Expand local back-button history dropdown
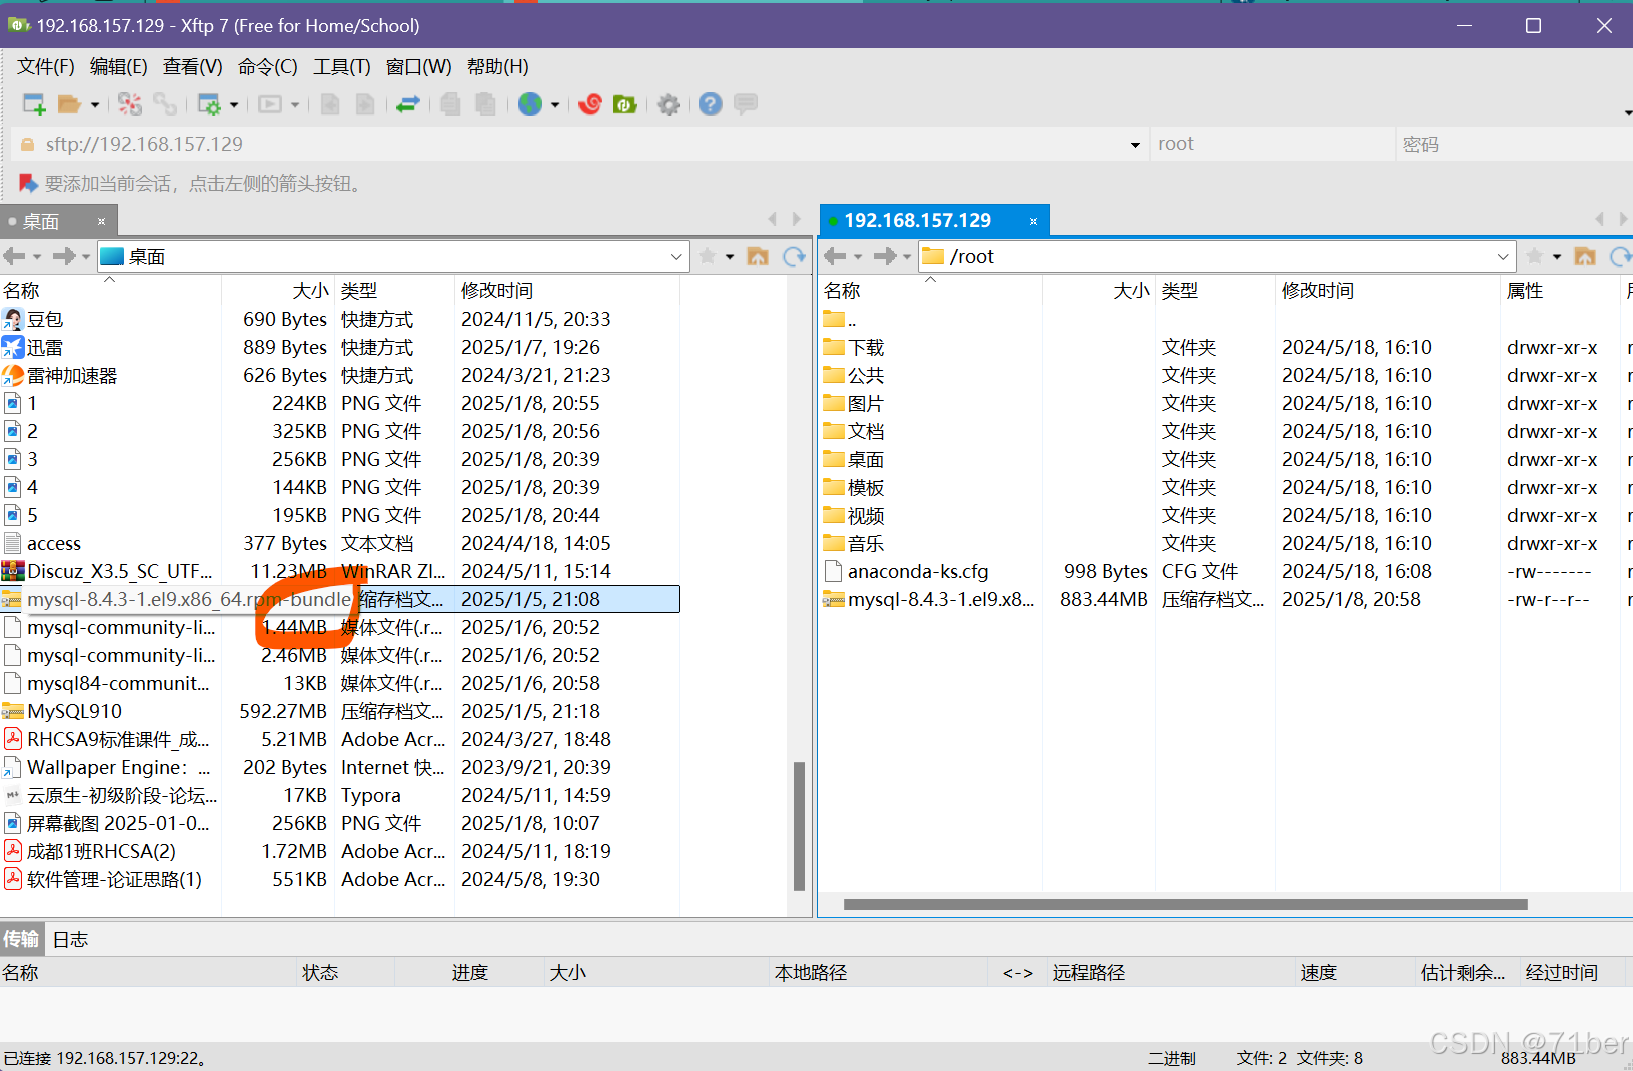The height and width of the screenshot is (1071, 1633). click(37, 257)
